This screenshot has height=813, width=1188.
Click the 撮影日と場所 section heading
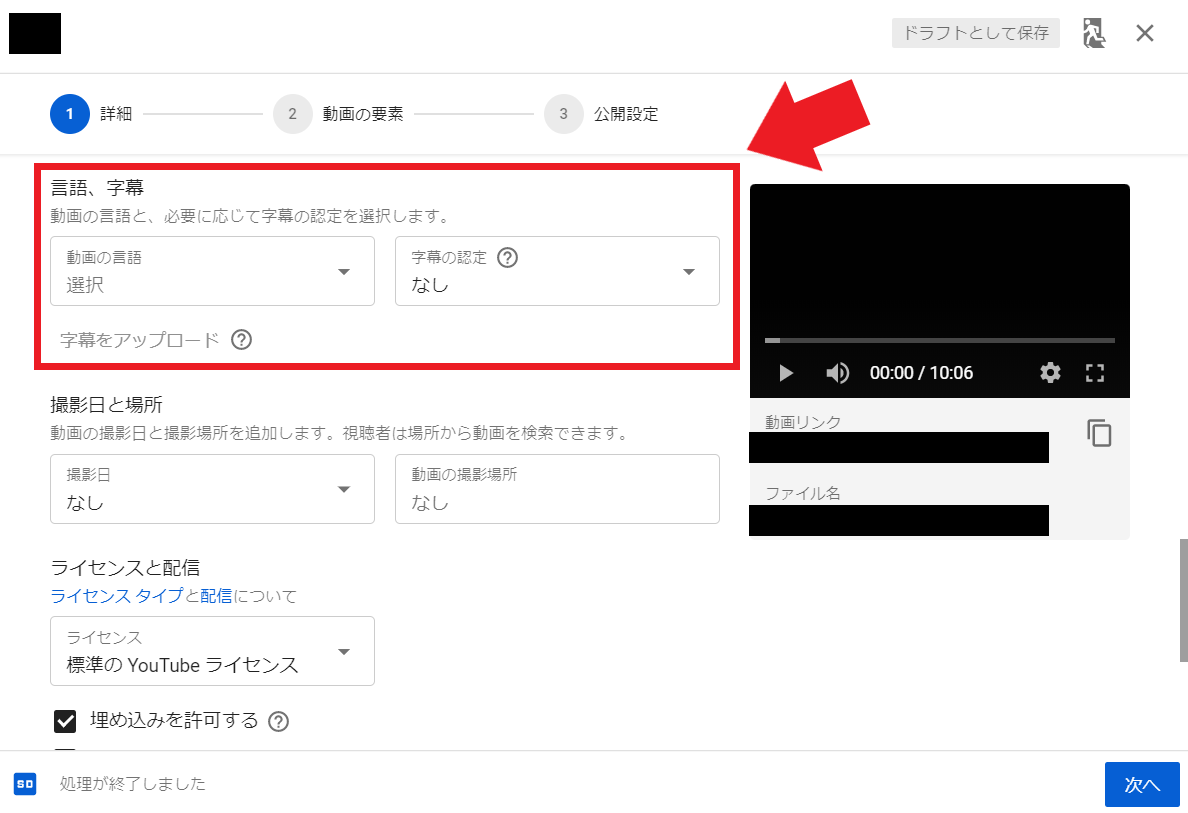[x=106, y=405]
